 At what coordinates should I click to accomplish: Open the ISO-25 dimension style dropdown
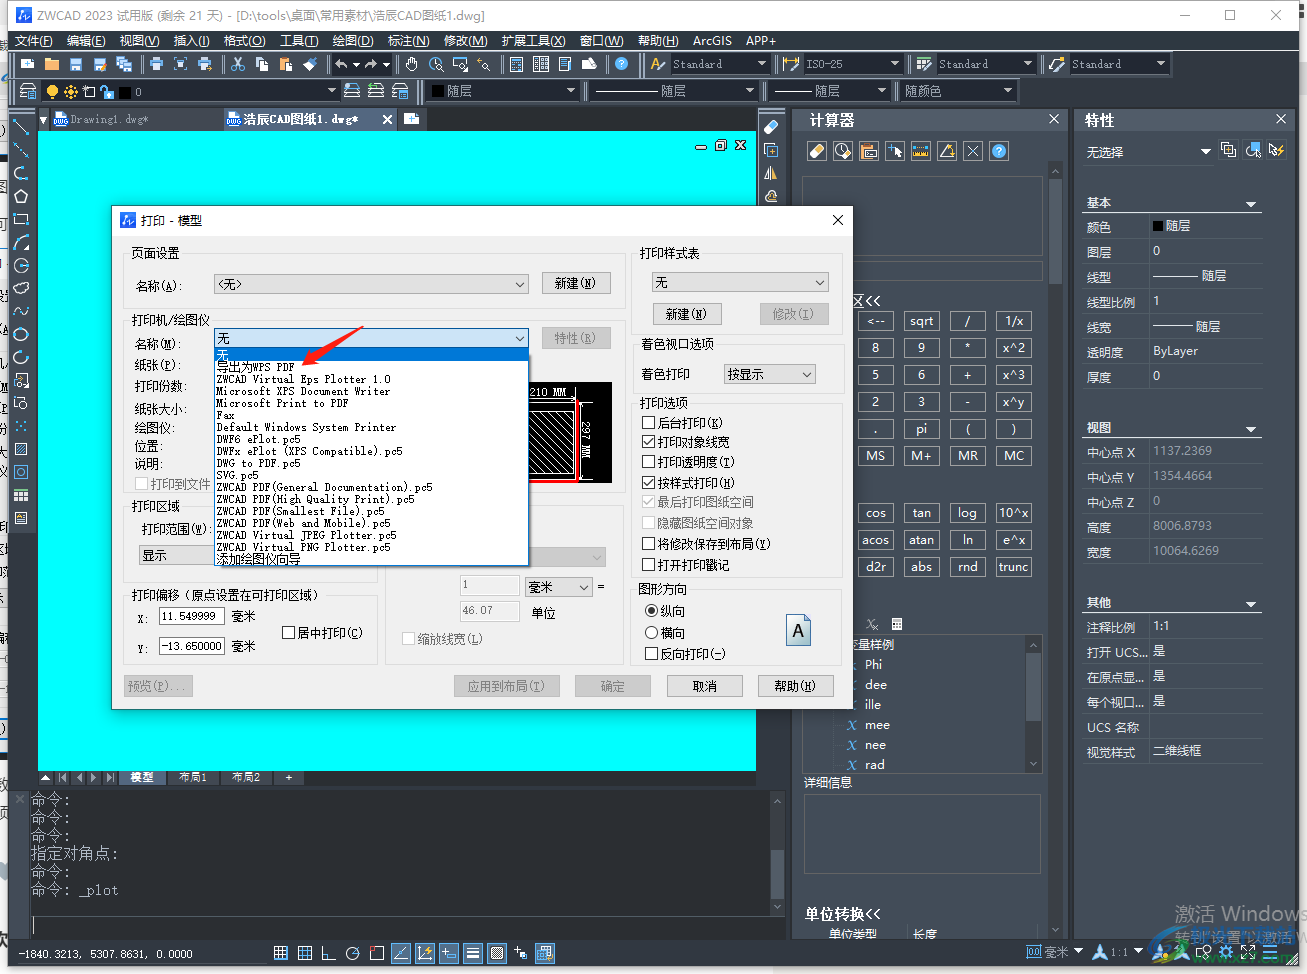point(853,64)
